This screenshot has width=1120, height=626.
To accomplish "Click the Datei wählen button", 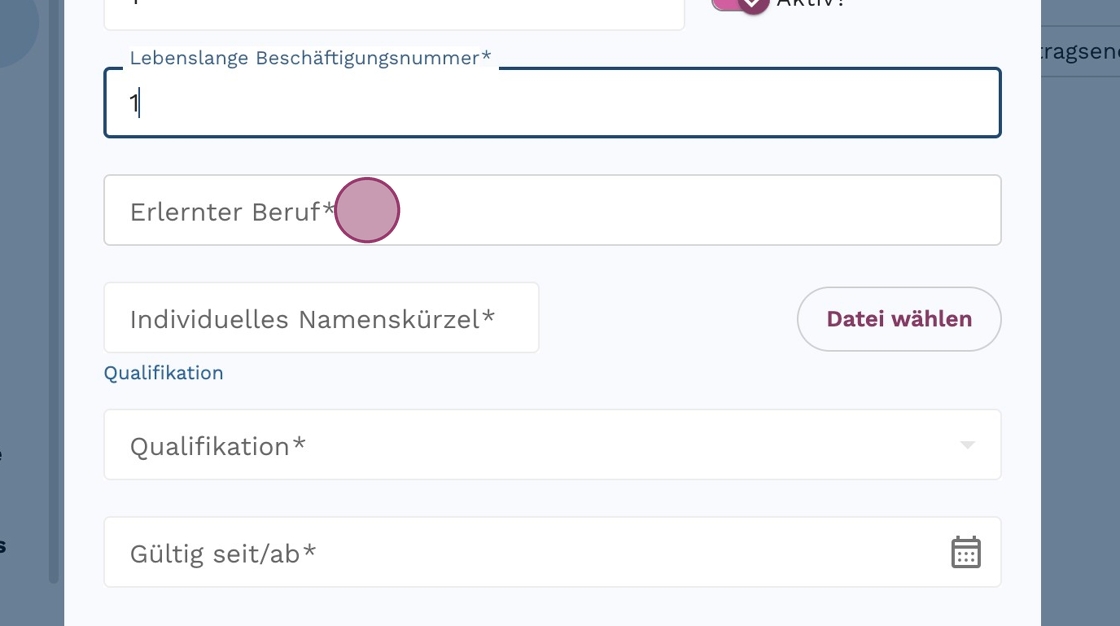I will [x=898, y=319].
